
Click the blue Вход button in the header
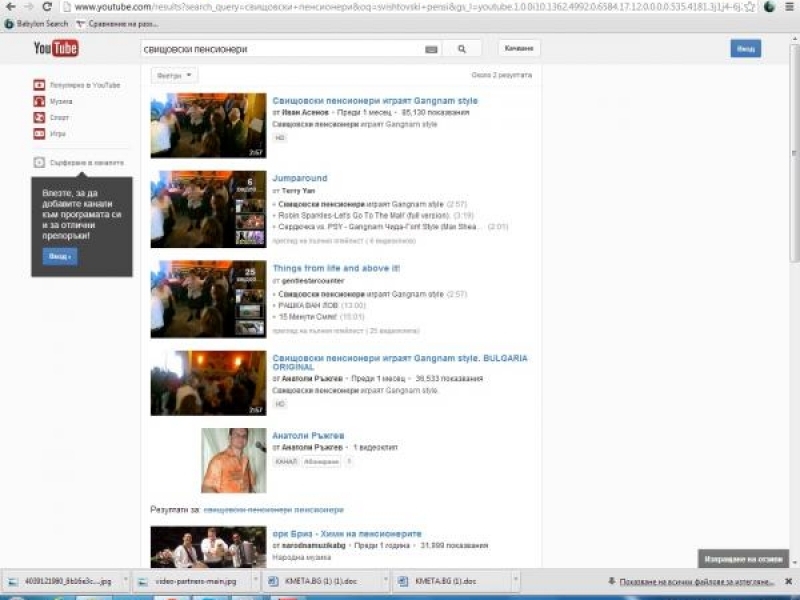[745, 48]
